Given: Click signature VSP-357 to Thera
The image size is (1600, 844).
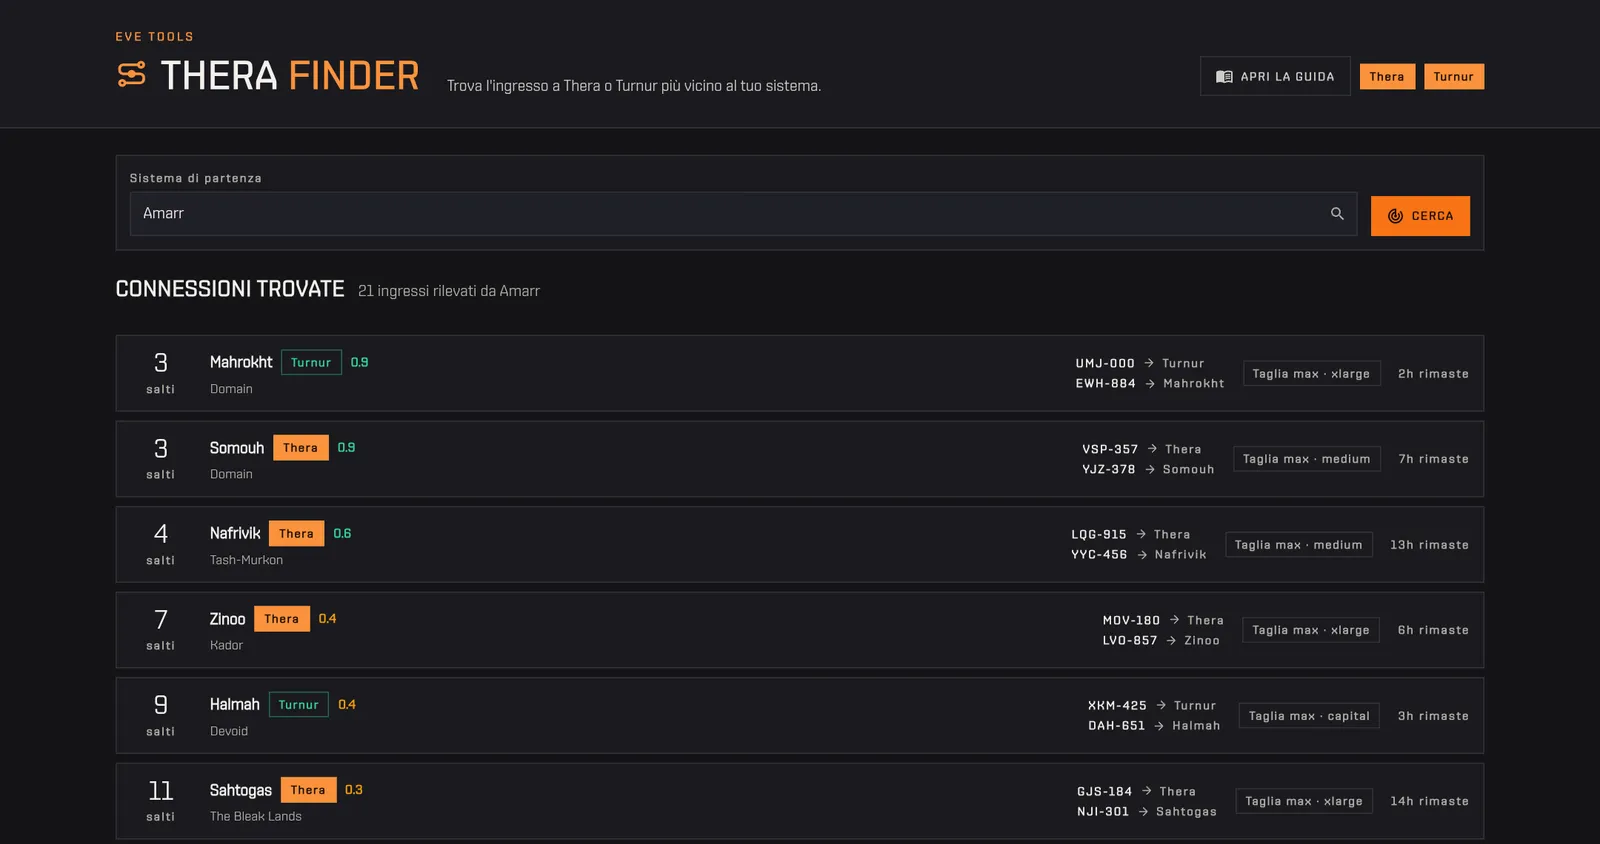Looking at the screenshot, I should [1142, 449].
